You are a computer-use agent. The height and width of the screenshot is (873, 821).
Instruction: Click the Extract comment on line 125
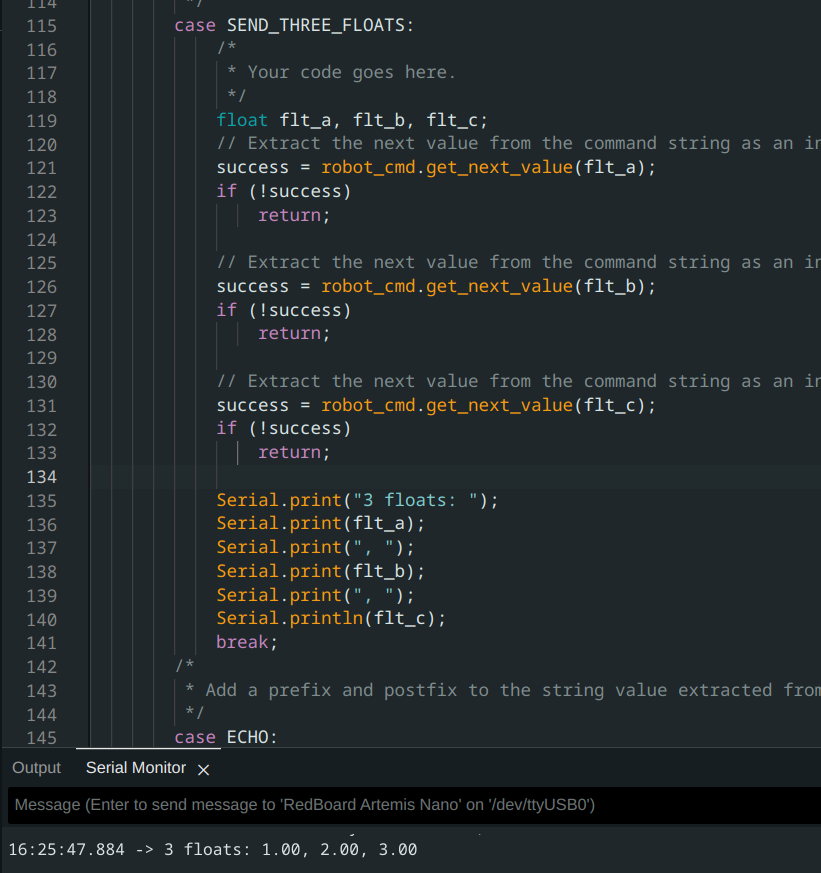coord(519,263)
